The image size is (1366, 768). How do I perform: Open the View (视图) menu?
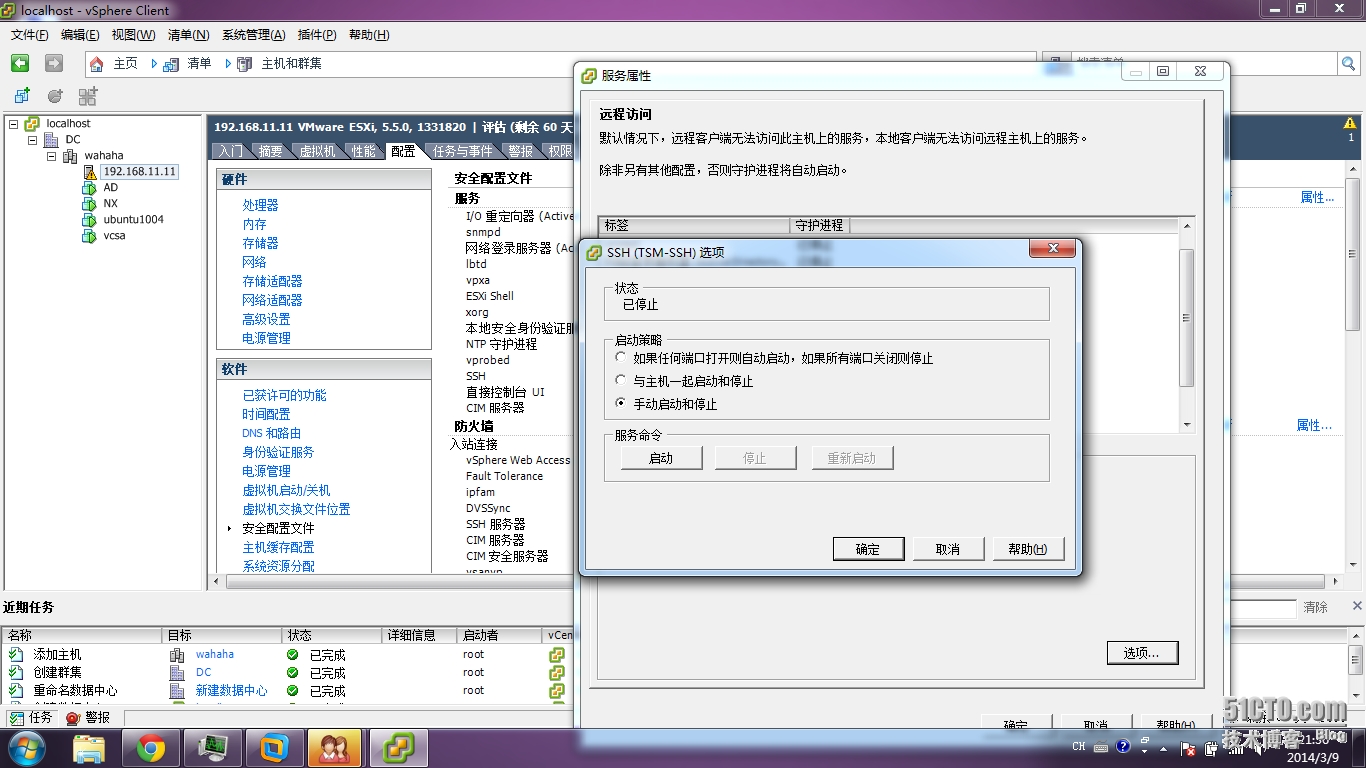pyautogui.click(x=133, y=35)
